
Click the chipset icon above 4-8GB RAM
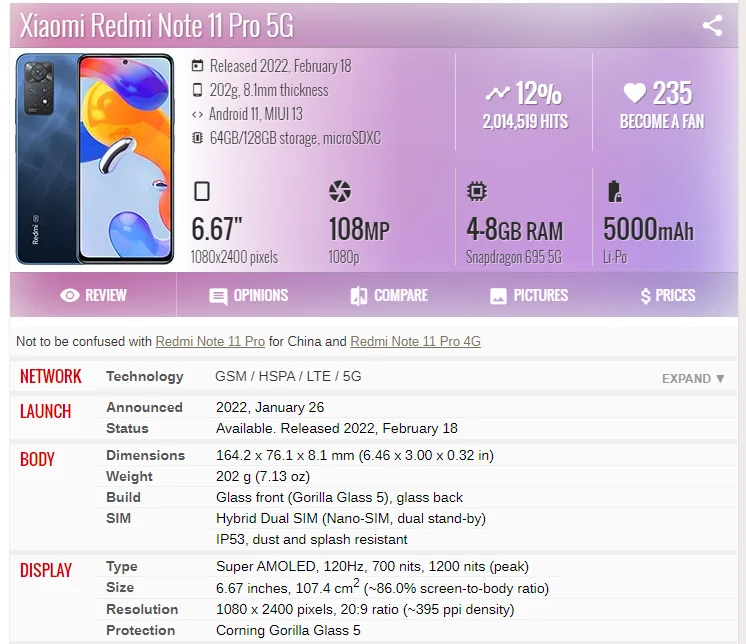click(477, 191)
